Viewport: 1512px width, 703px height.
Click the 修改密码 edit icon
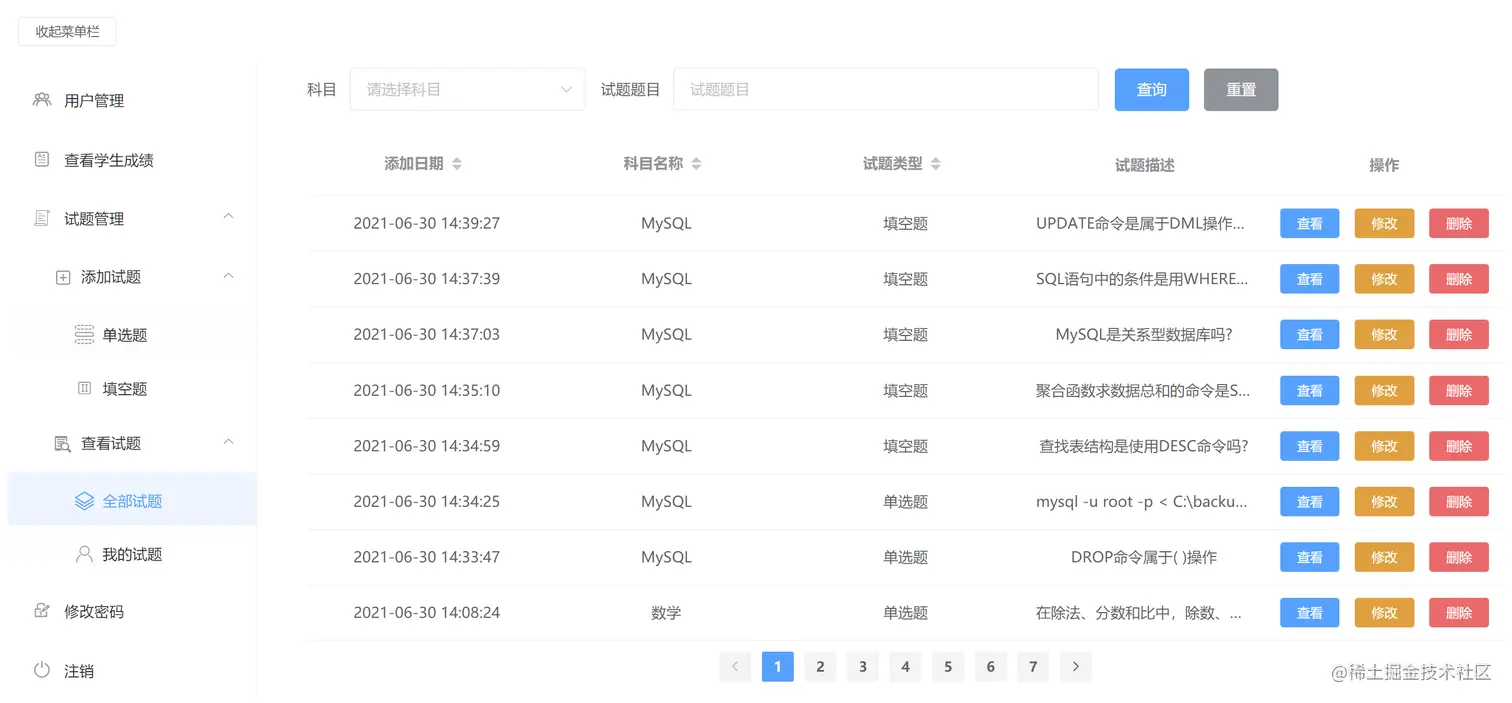(x=41, y=610)
